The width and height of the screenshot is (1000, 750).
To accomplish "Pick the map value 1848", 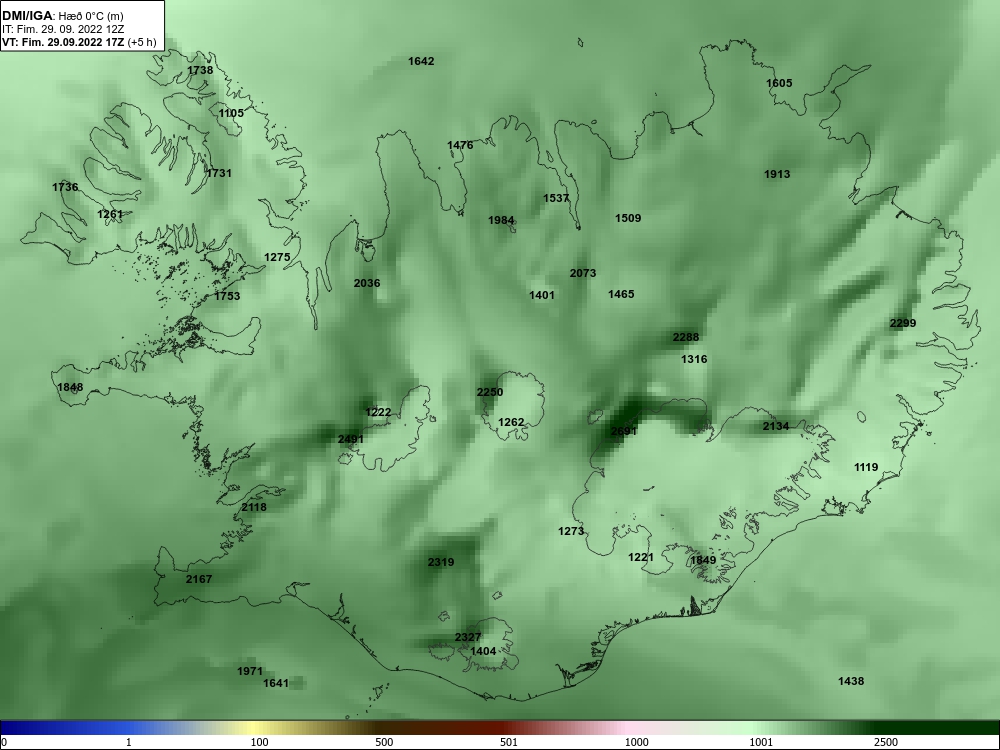I will click(70, 387).
